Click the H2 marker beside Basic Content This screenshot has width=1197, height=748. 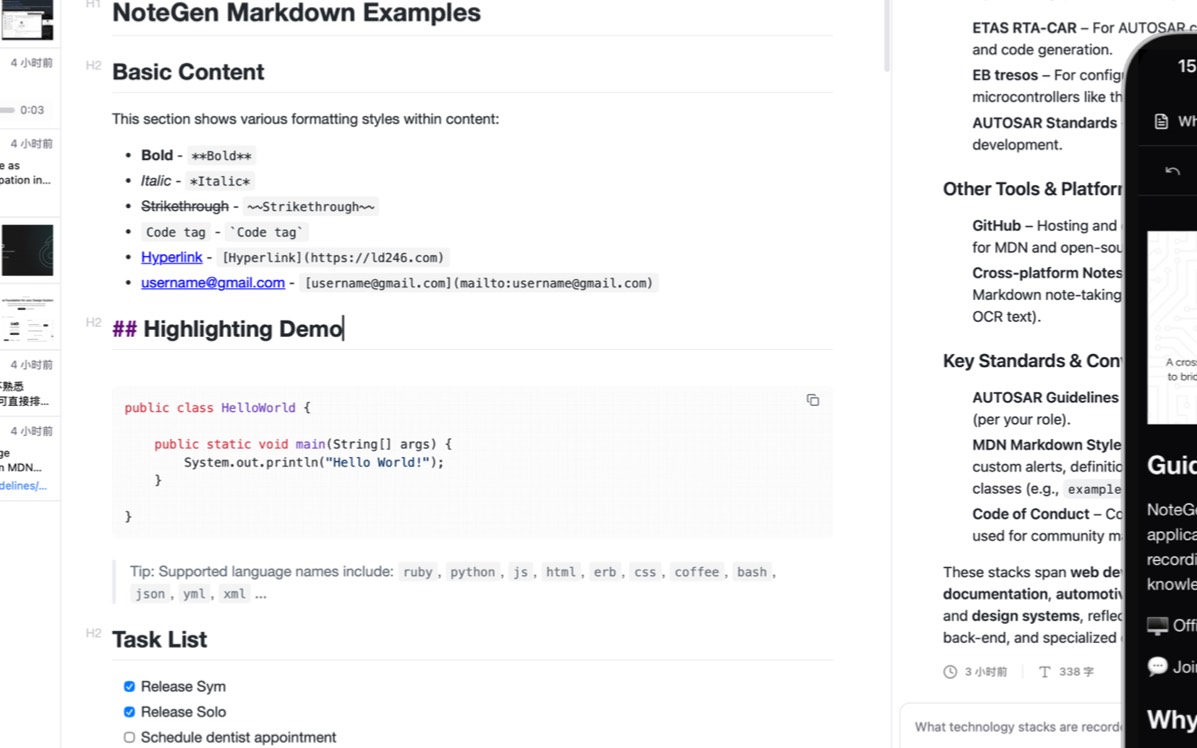point(93,66)
